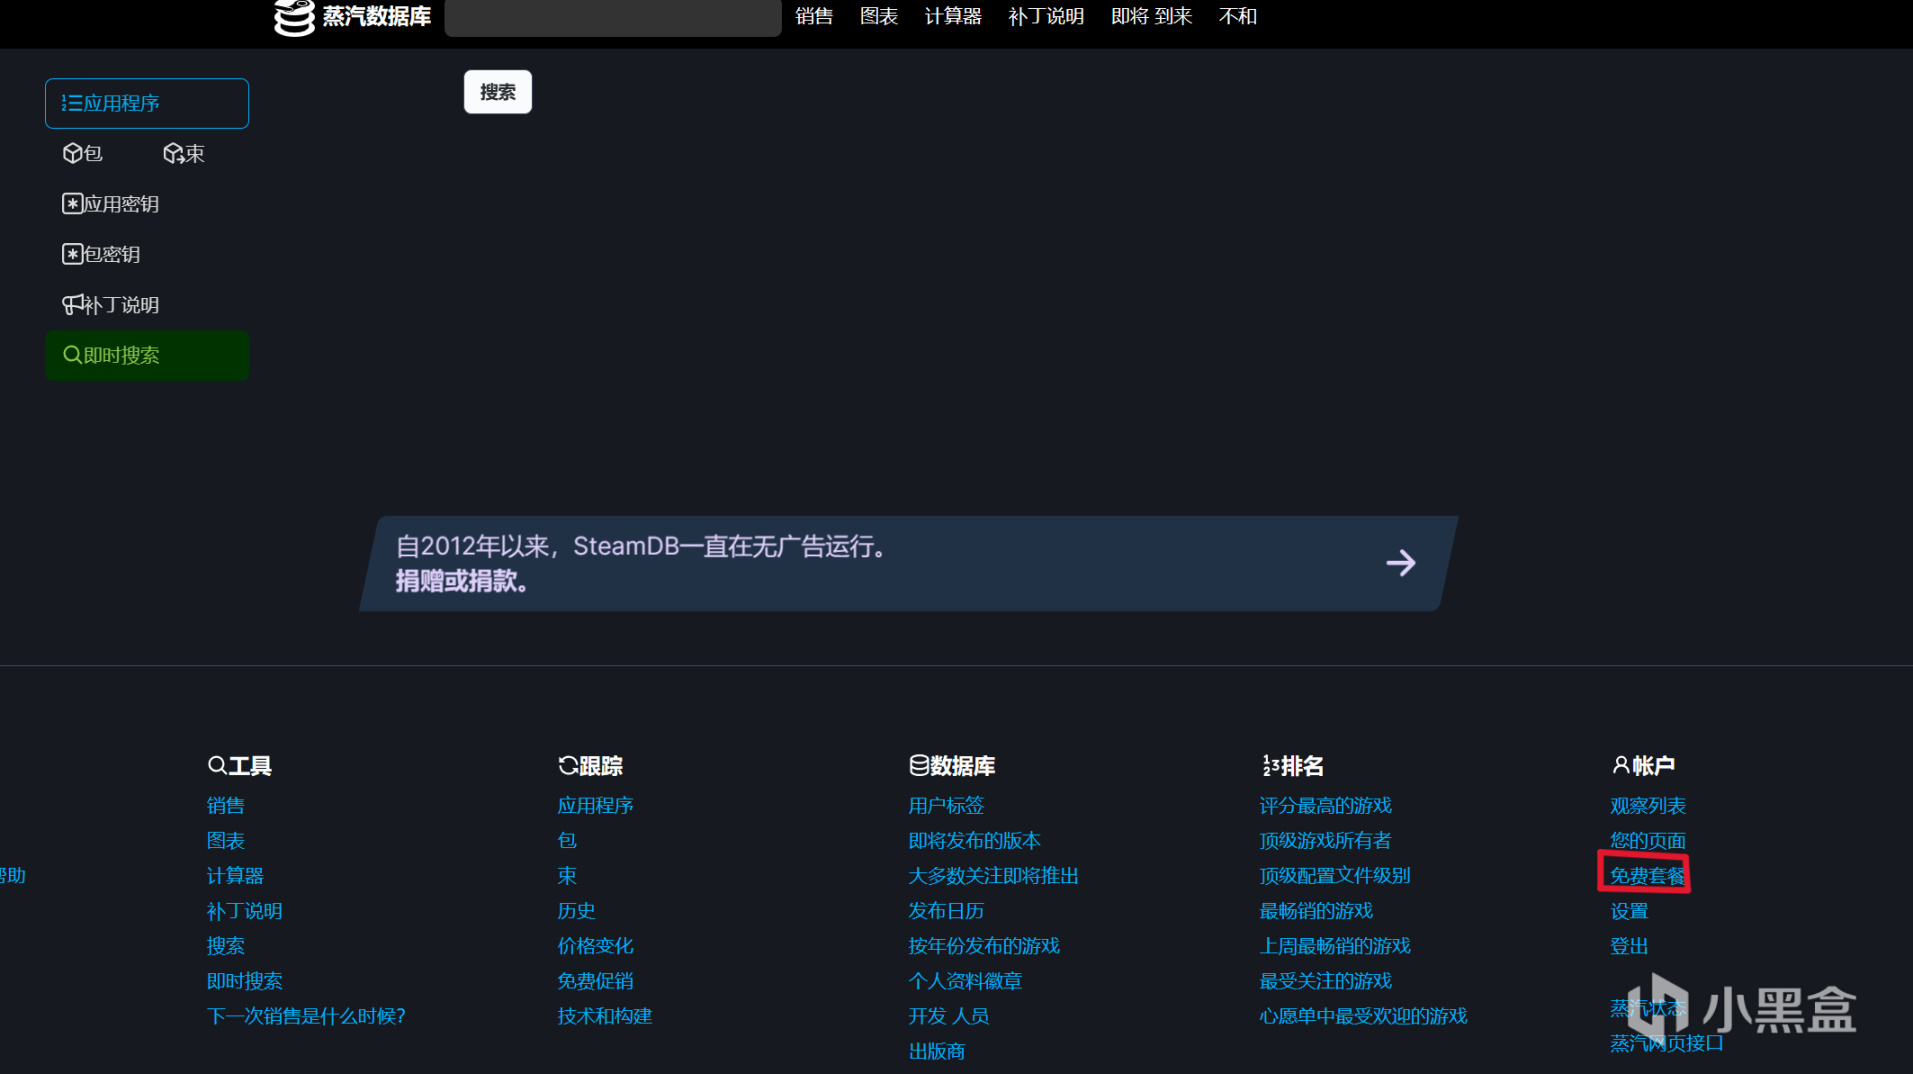This screenshot has width=1913, height=1074.
Task: Open 大多数关注即将推出 link
Action: 993,875
